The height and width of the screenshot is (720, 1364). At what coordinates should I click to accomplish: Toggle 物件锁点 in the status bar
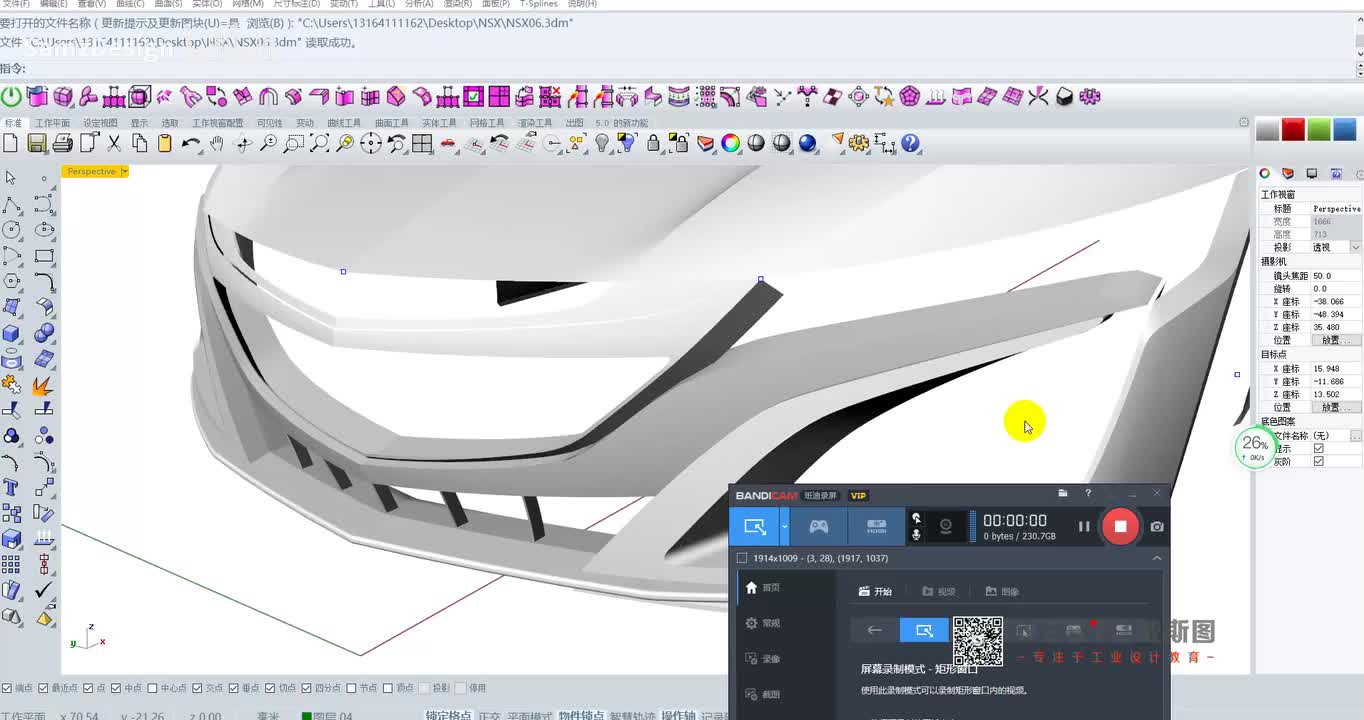point(582,715)
